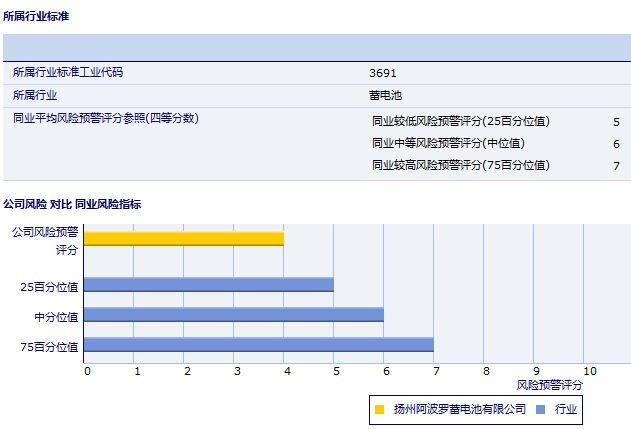Click the 同业较高风险预警评分(75百分位值) table label
Image resolution: width=631 pixels, height=429 pixels.
tap(460, 166)
